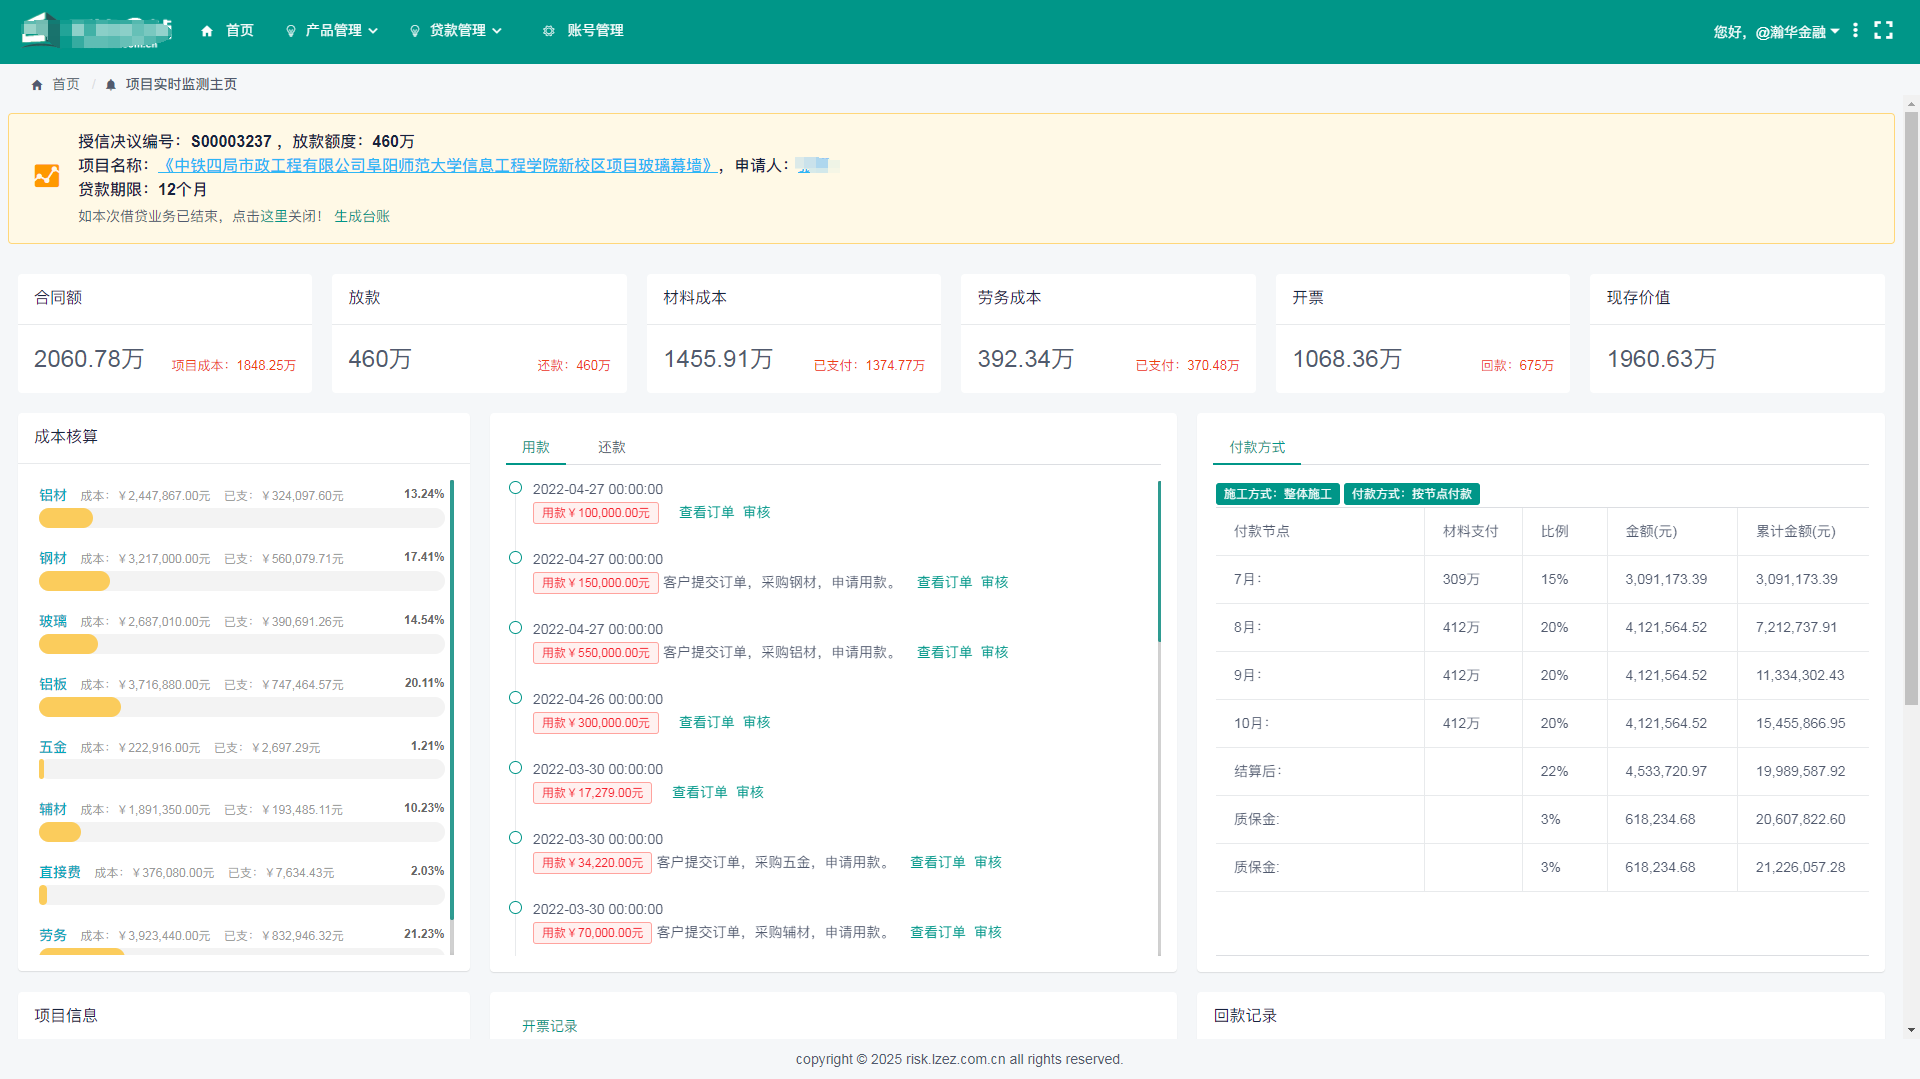Click the 合同额 value 2060.78万
1920x1079 pixels.
[x=89, y=359]
